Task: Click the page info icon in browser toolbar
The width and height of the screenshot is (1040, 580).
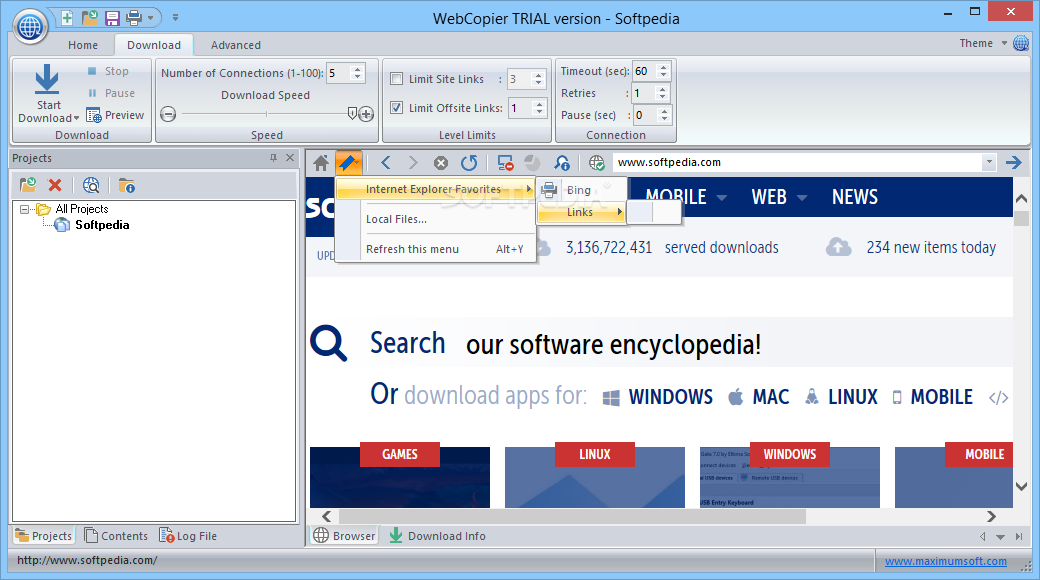Action: (562, 163)
